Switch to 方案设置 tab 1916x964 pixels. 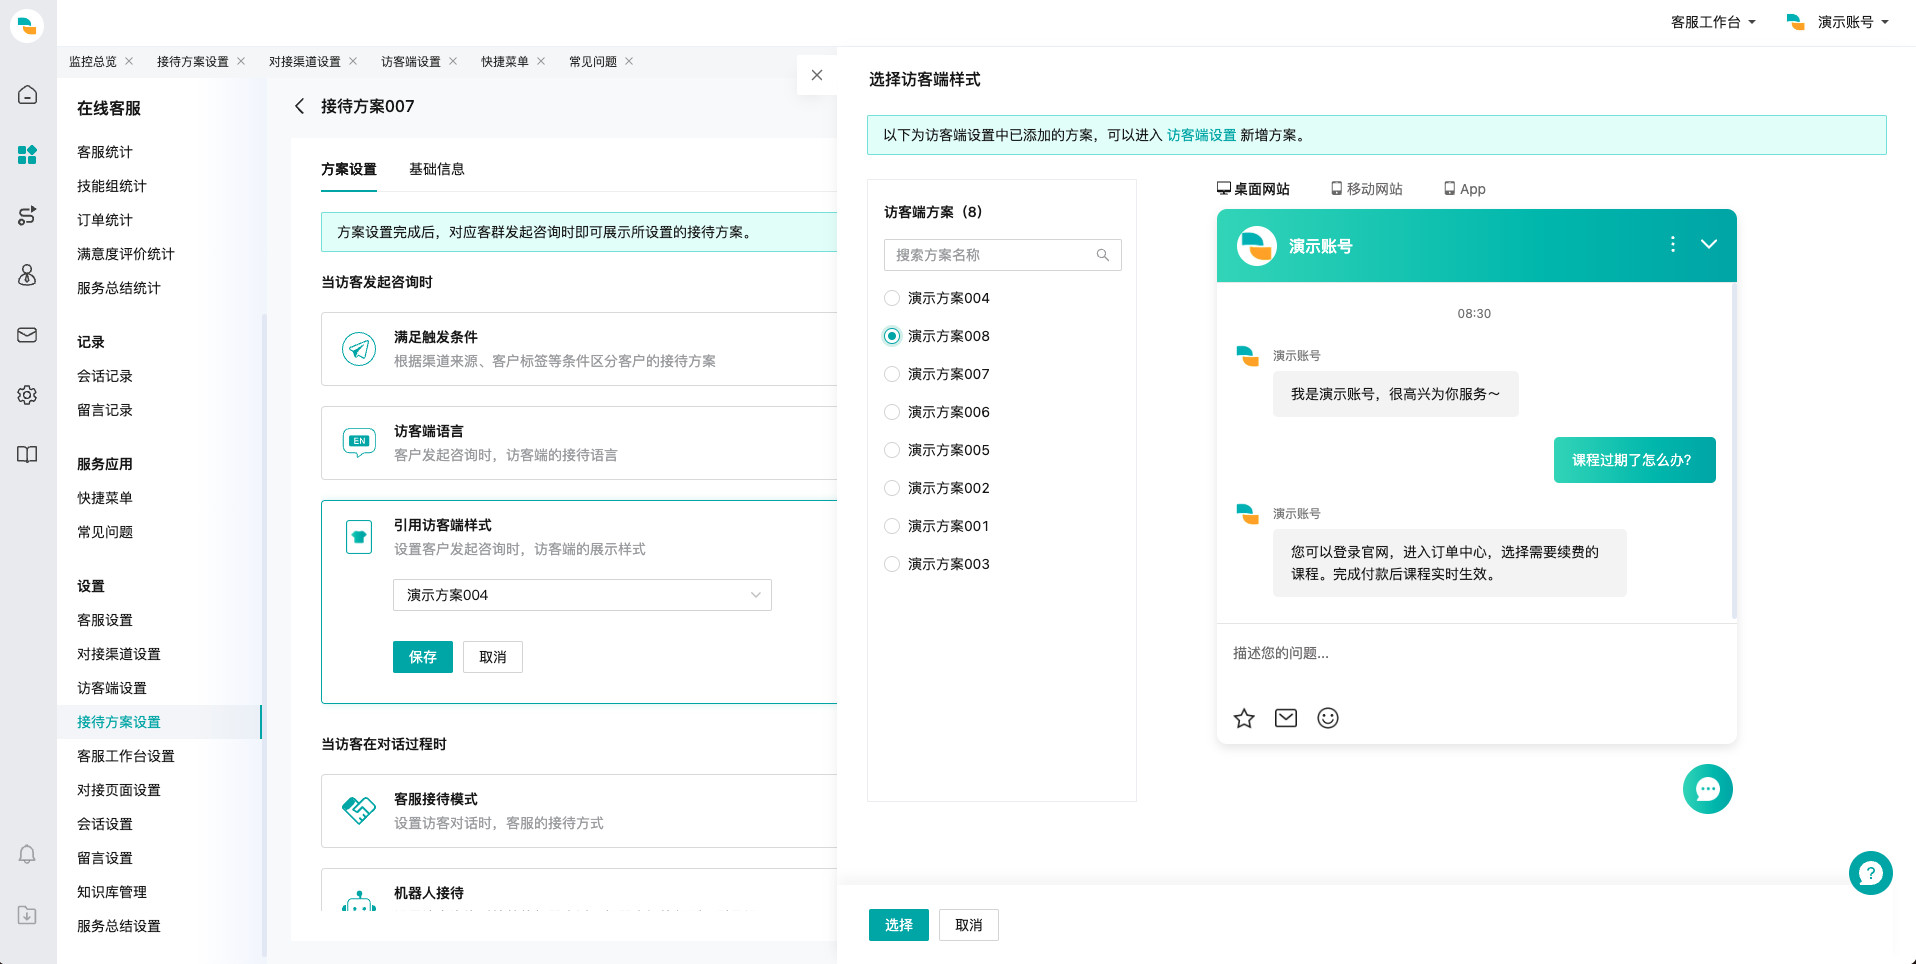349,169
